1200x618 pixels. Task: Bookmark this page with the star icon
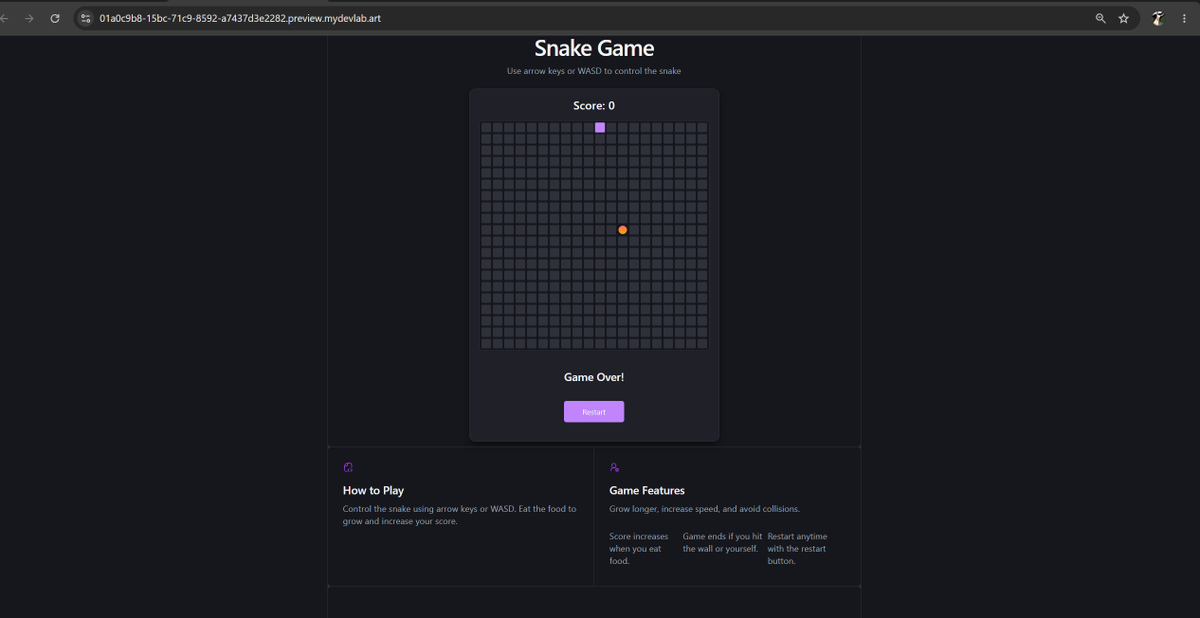(1124, 18)
